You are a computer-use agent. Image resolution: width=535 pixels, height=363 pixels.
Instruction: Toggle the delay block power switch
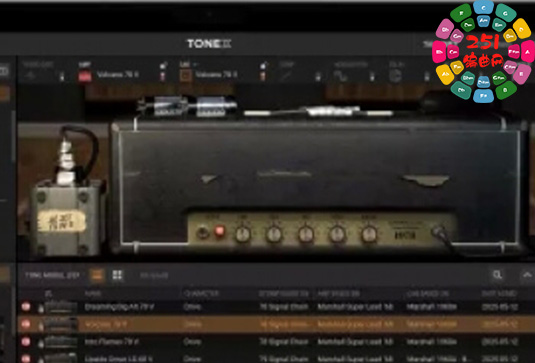point(427,77)
